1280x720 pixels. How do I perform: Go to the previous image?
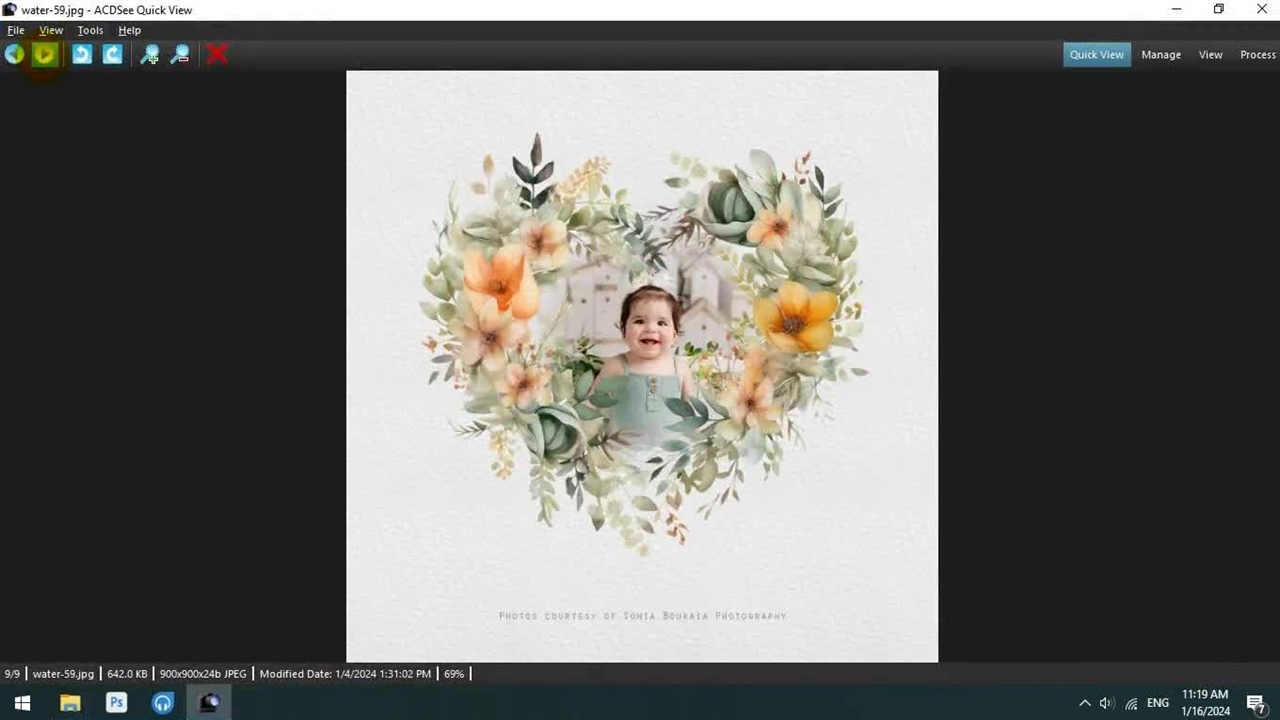(x=14, y=55)
